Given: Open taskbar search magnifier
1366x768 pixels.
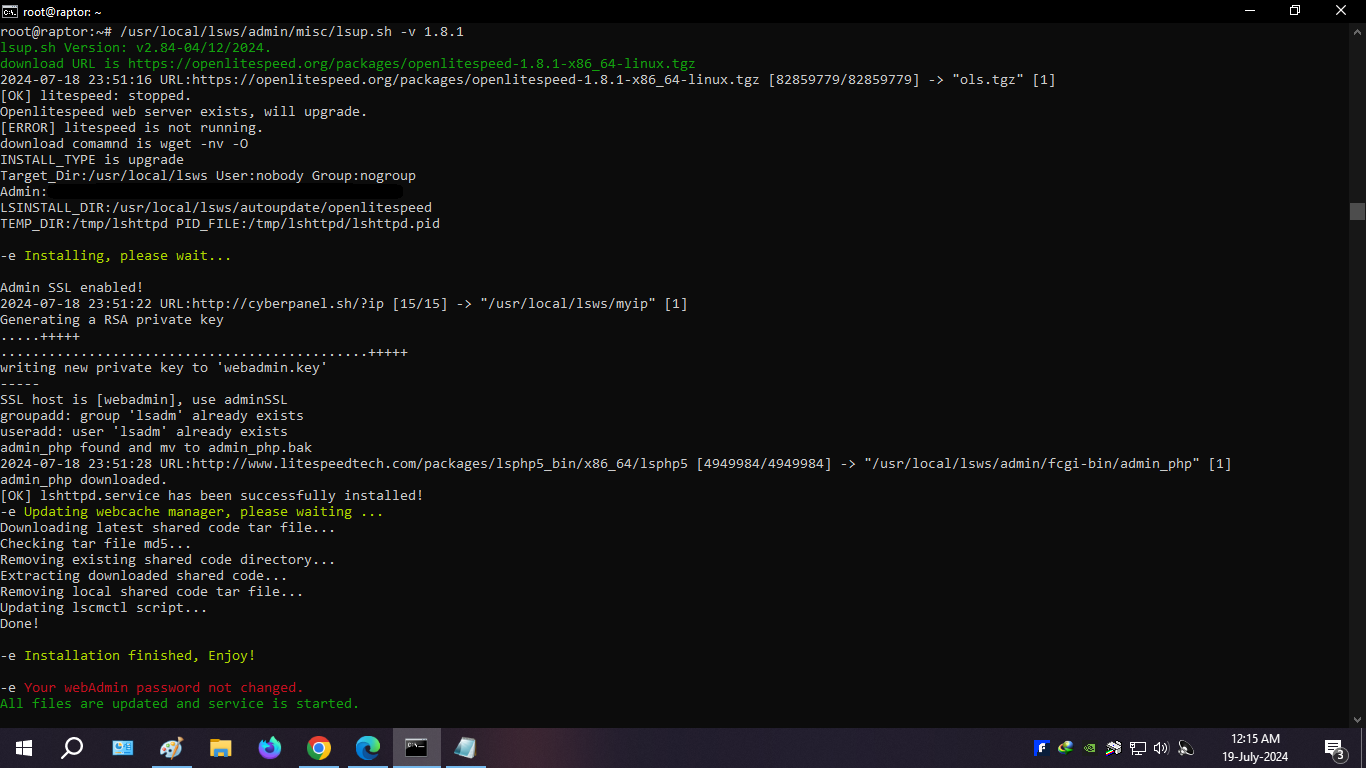Looking at the screenshot, I should click(x=72, y=748).
